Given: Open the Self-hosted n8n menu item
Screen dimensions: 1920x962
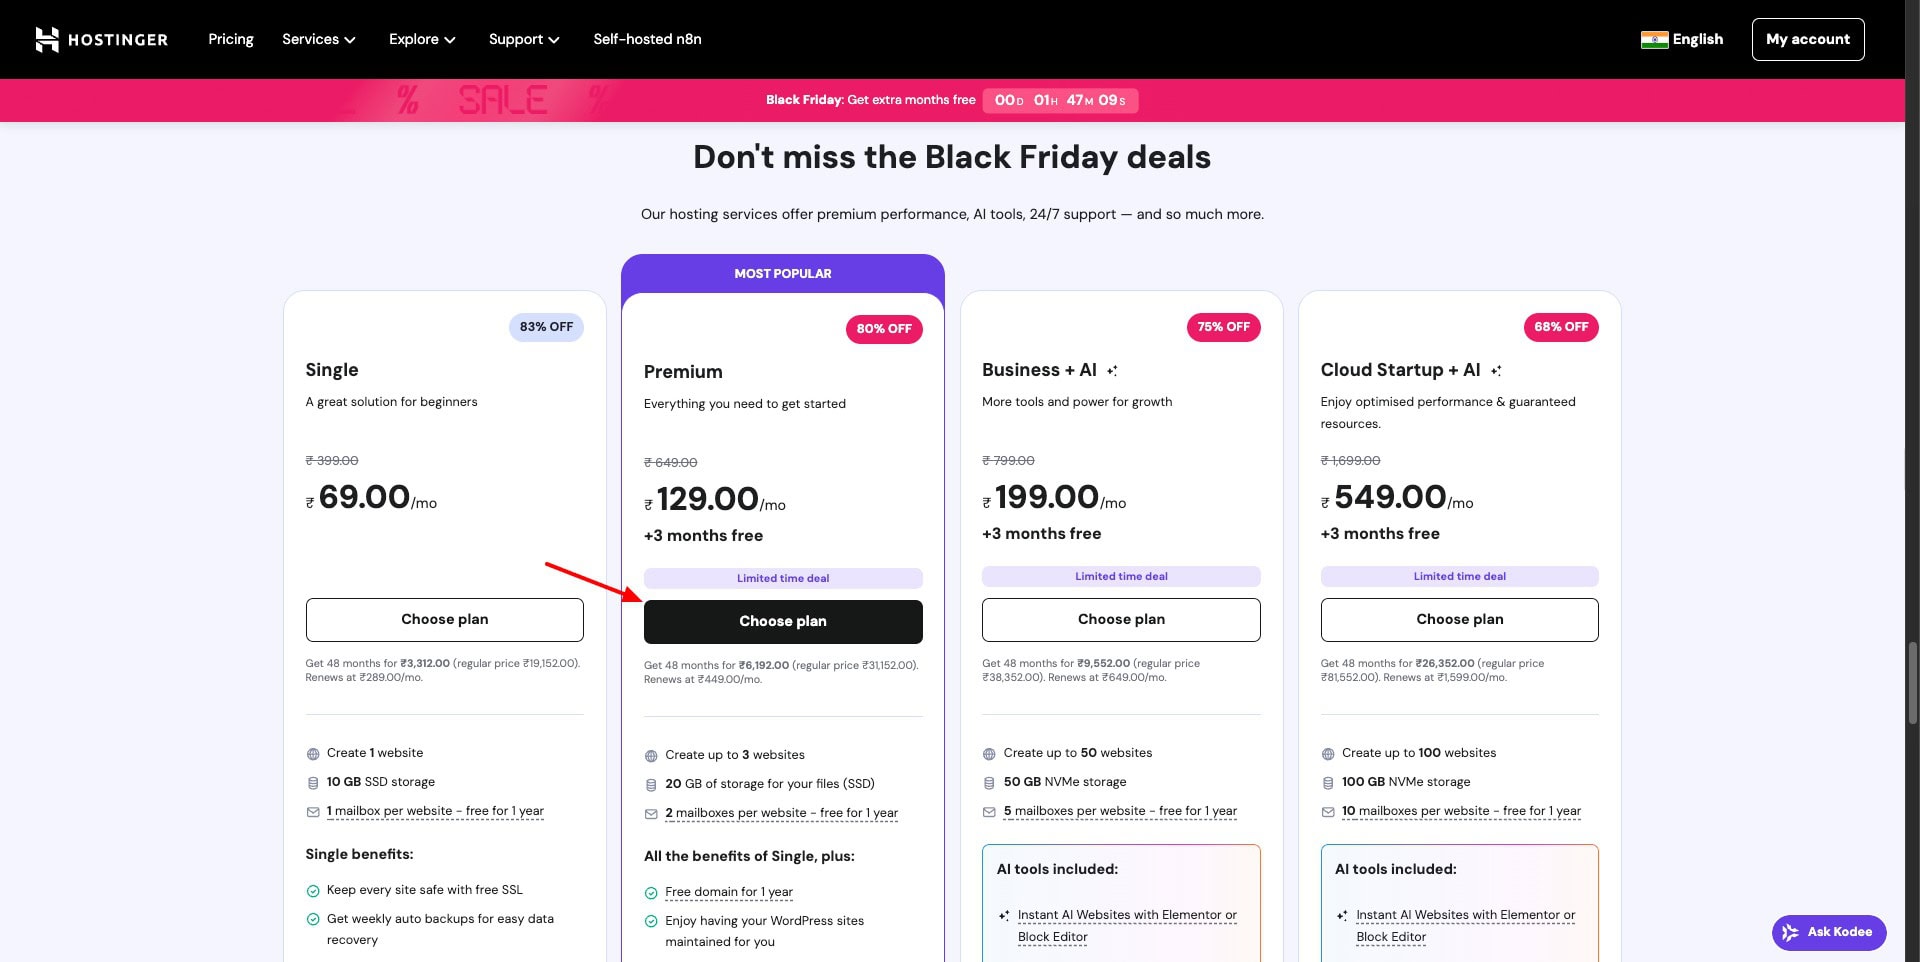Looking at the screenshot, I should (647, 39).
